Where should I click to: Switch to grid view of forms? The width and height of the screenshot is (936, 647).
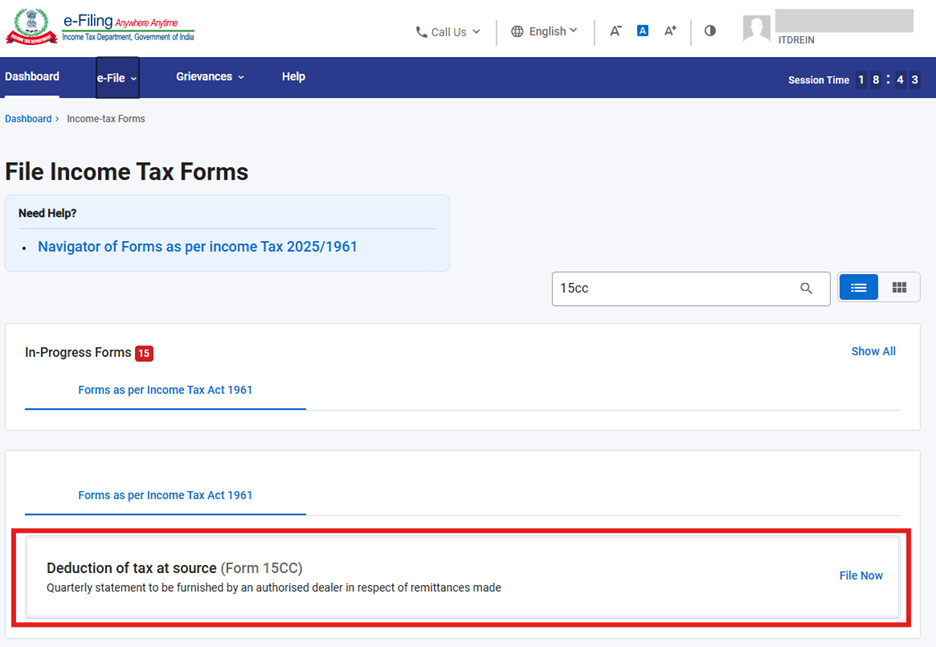[x=899, y=287]
